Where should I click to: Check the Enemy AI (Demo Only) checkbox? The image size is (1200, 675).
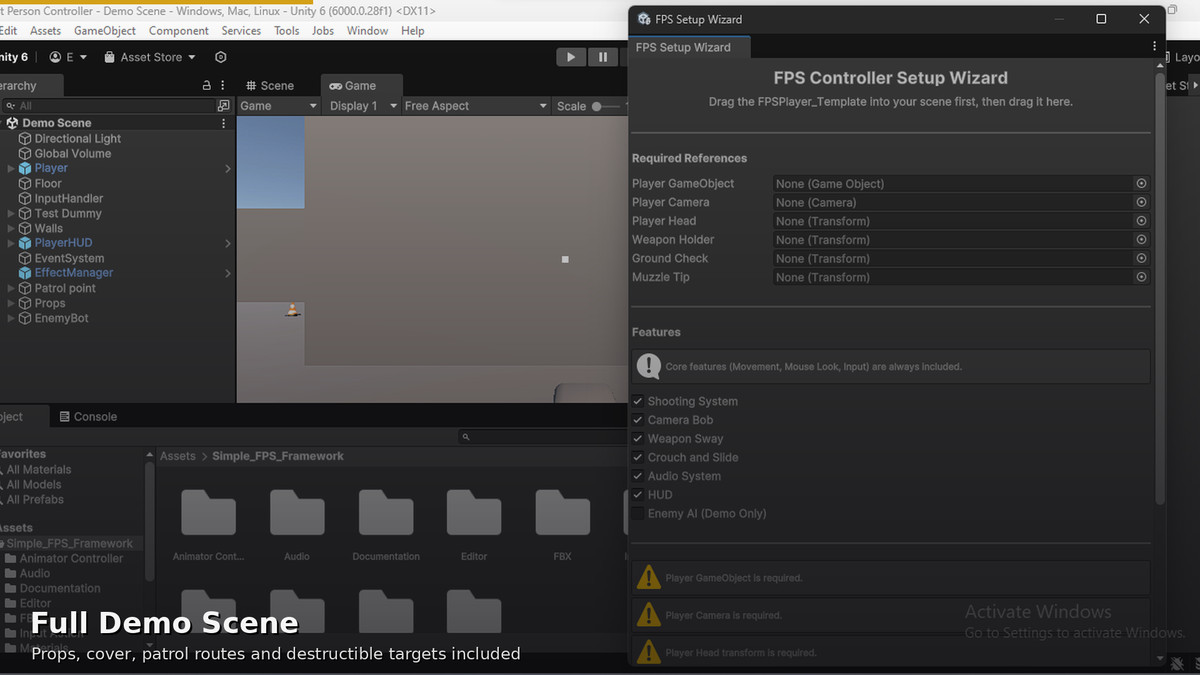(638, 513)
